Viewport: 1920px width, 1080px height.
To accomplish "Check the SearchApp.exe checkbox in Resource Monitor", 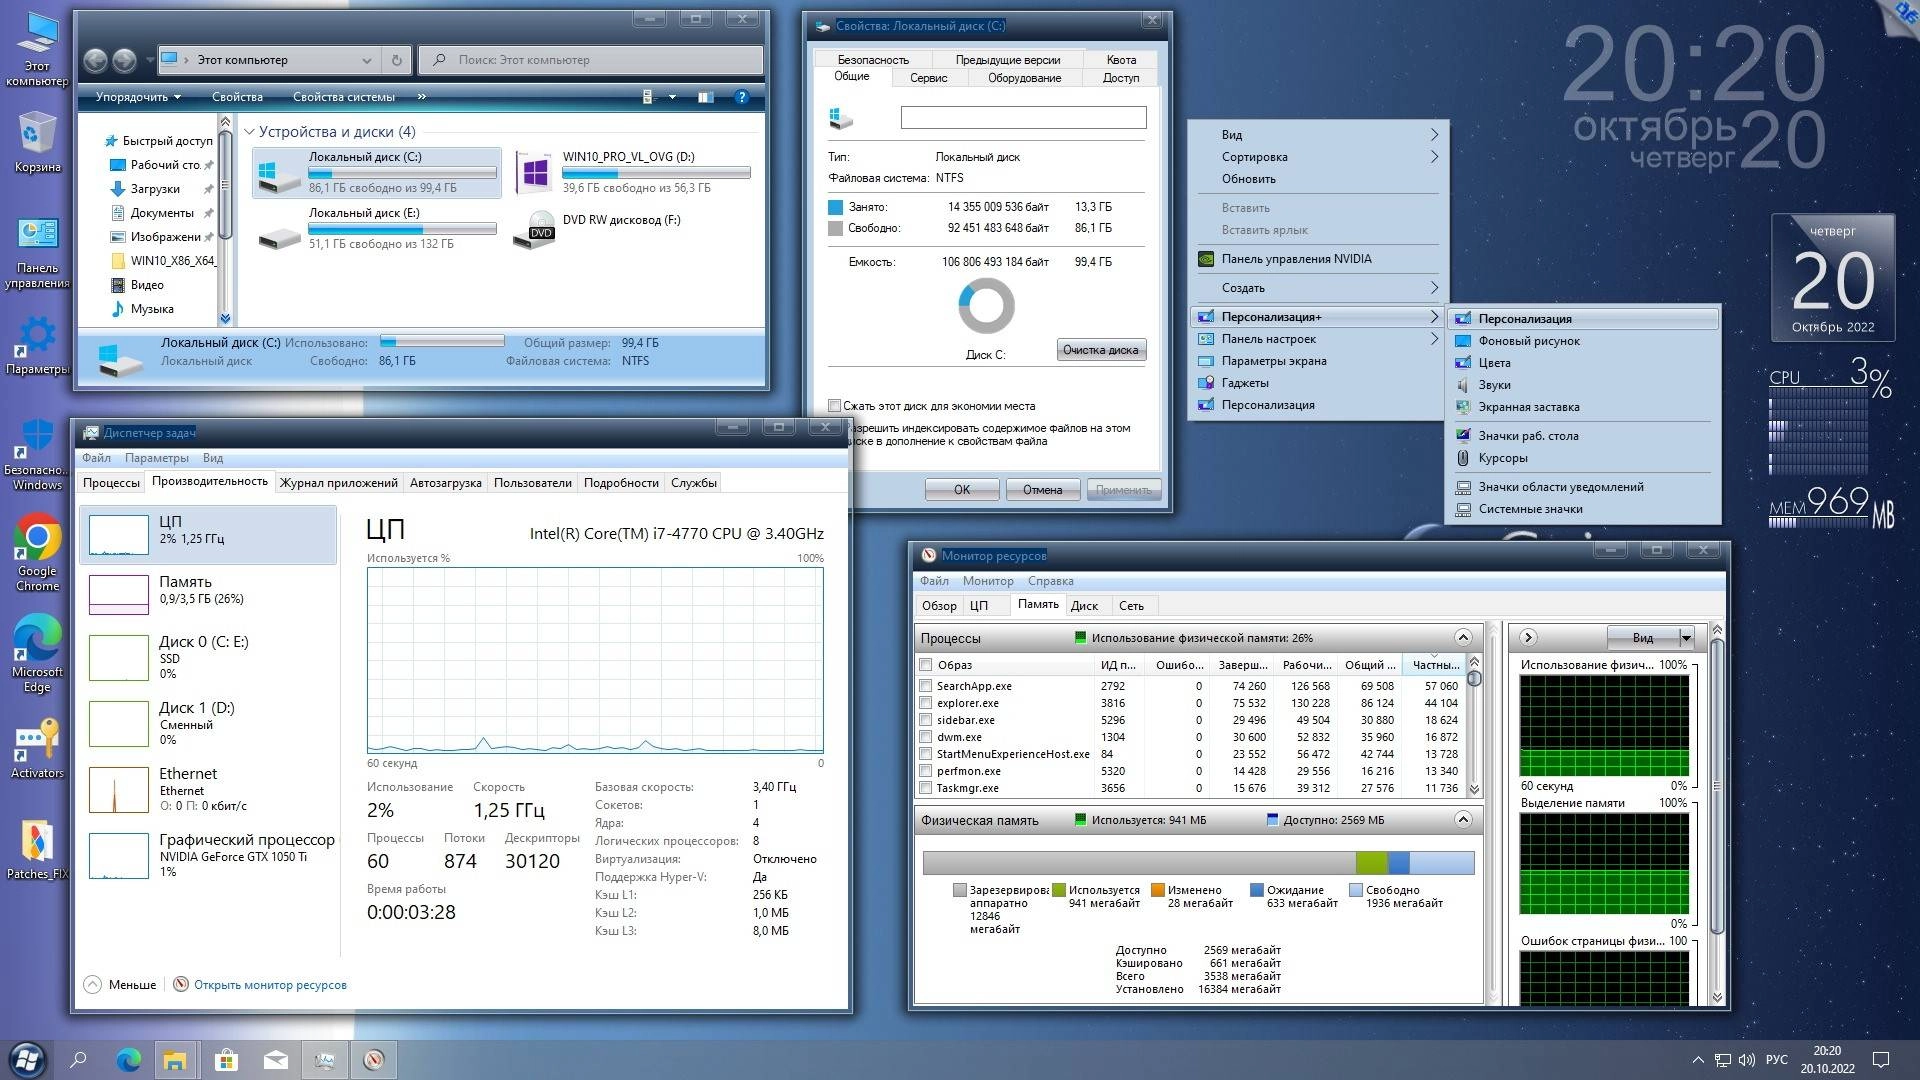I will pos(925,686).
